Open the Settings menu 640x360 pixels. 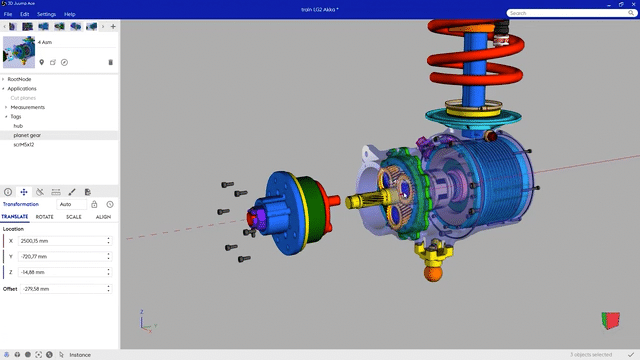coord(46,14)
